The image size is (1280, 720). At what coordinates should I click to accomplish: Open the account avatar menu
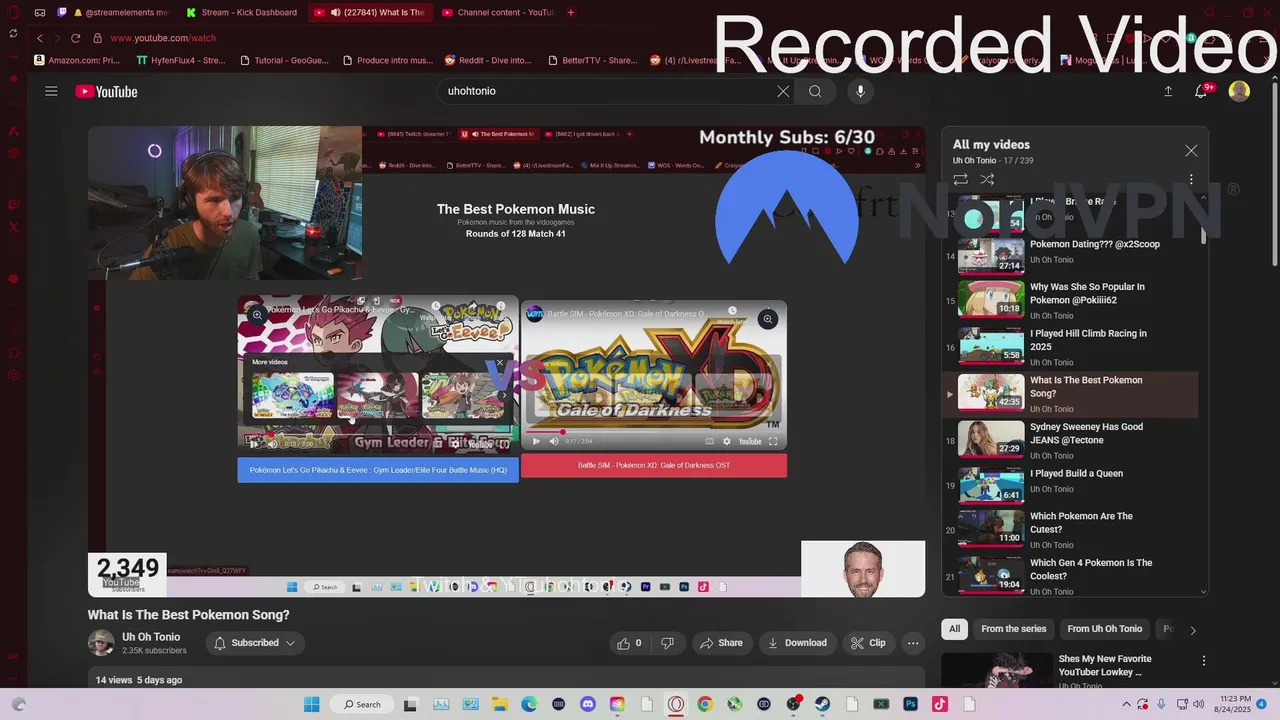1239,91
